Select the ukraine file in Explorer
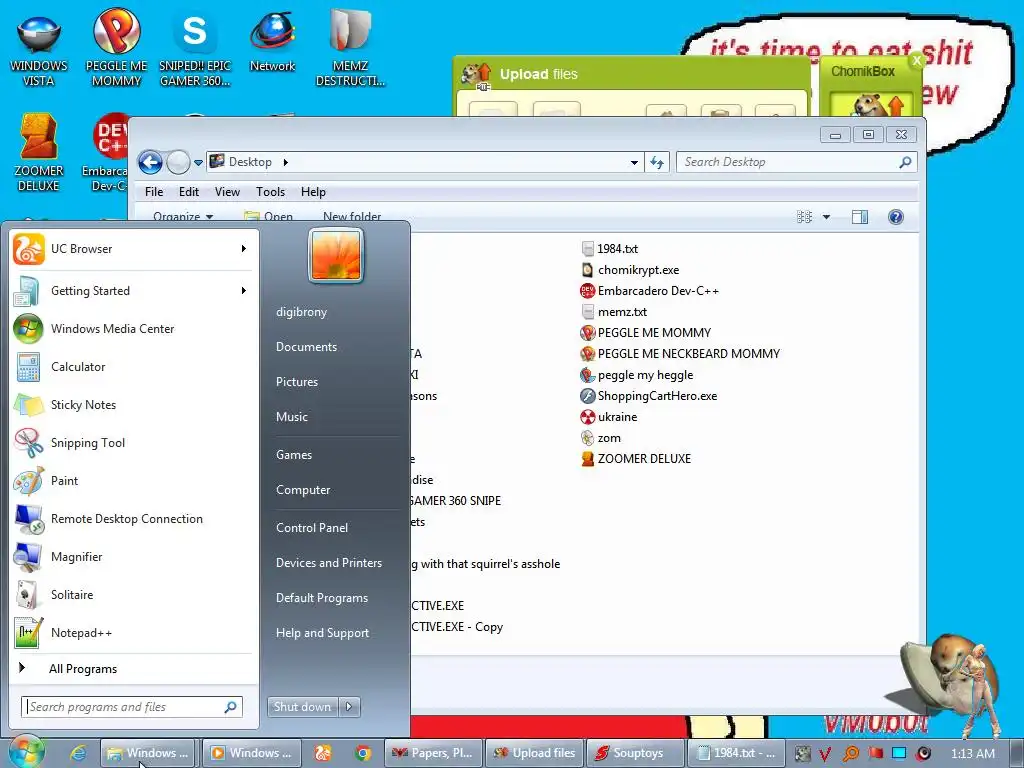 [609, 417]
